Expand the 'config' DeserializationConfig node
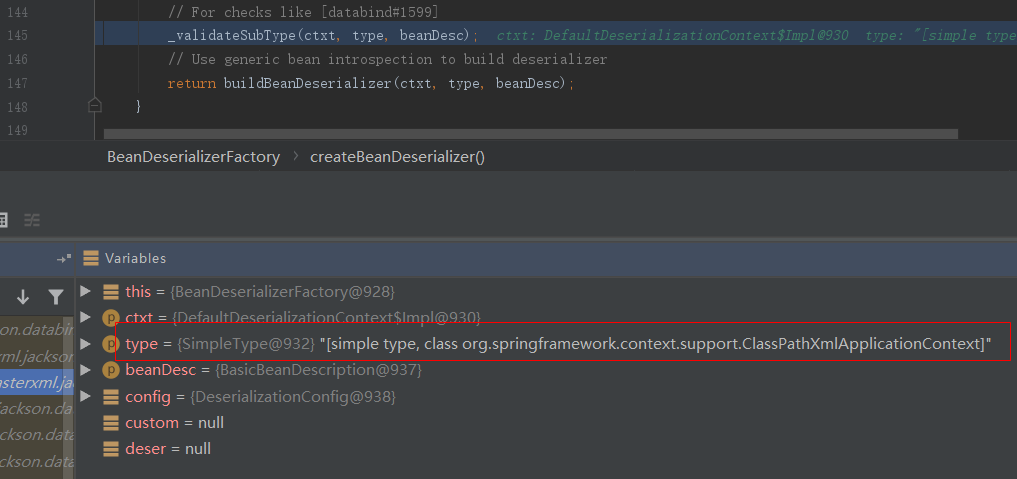 click(86, 397)
